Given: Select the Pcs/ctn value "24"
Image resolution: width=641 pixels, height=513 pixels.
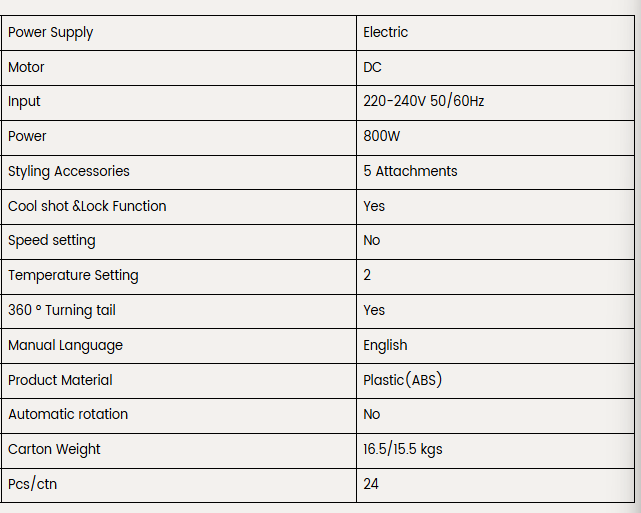Looking at the screenshot, I should 371,484.
